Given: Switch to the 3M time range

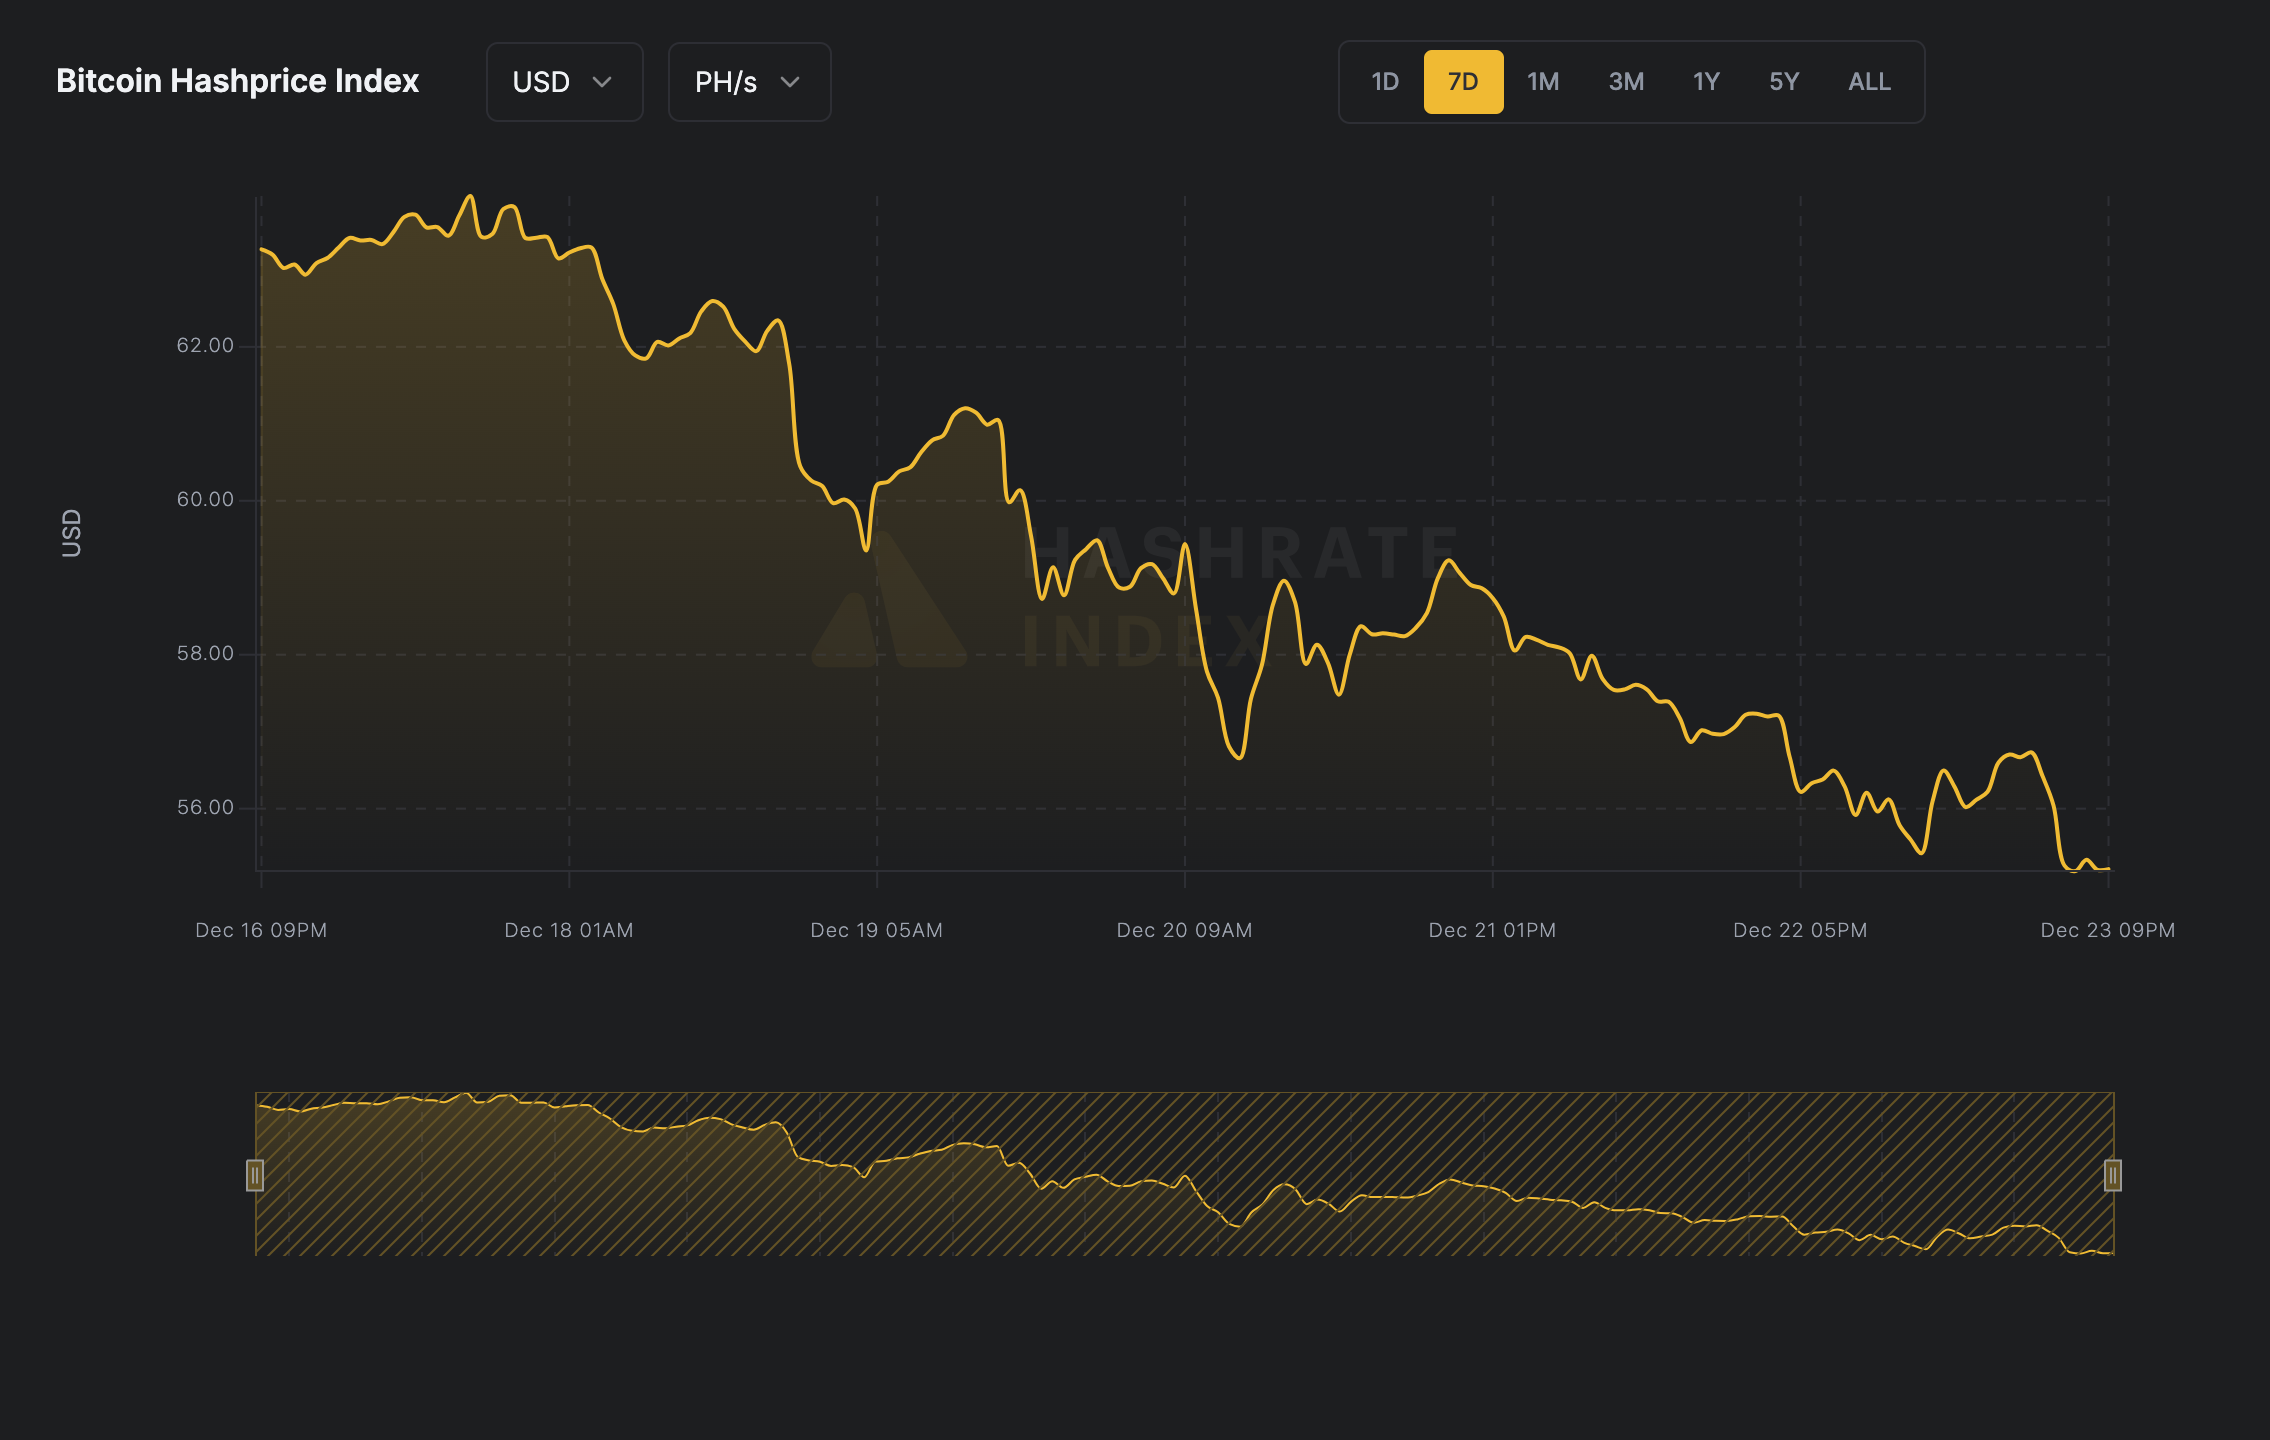Looking at the screenshot, I should tap(1626, 82).
